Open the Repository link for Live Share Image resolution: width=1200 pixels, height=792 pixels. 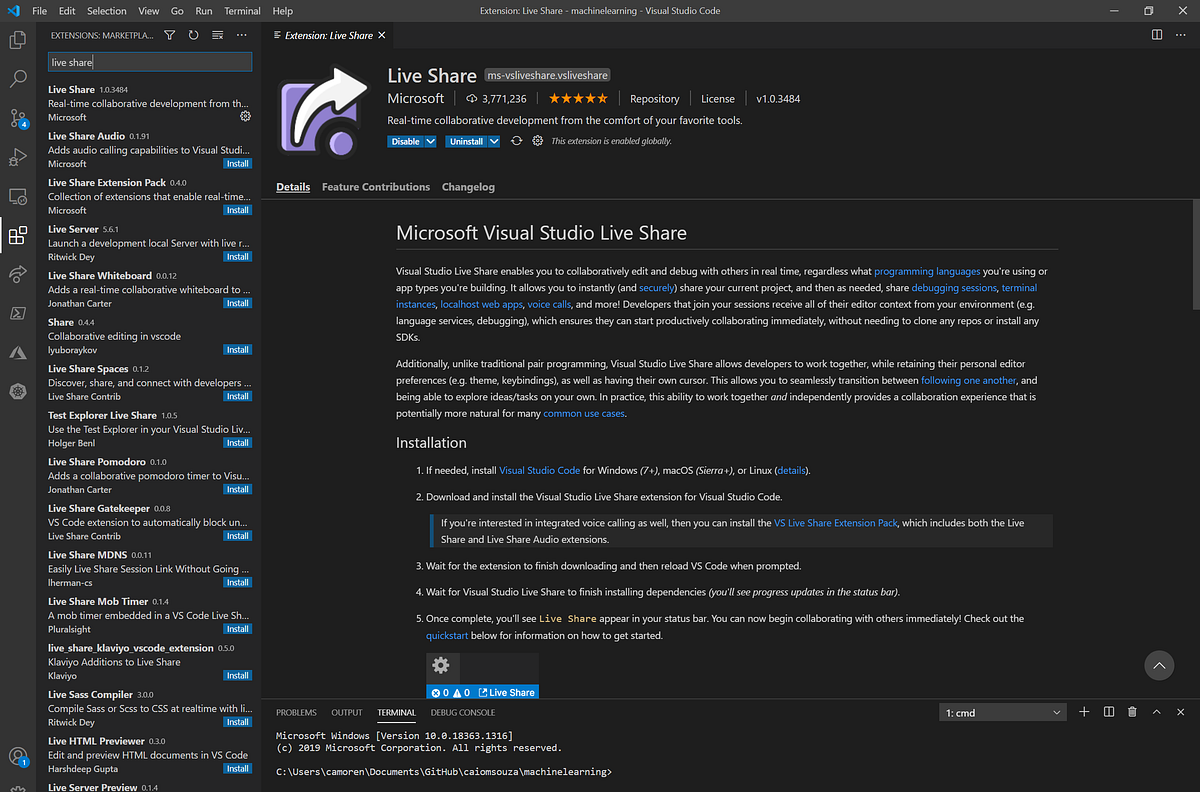(654, 98)
